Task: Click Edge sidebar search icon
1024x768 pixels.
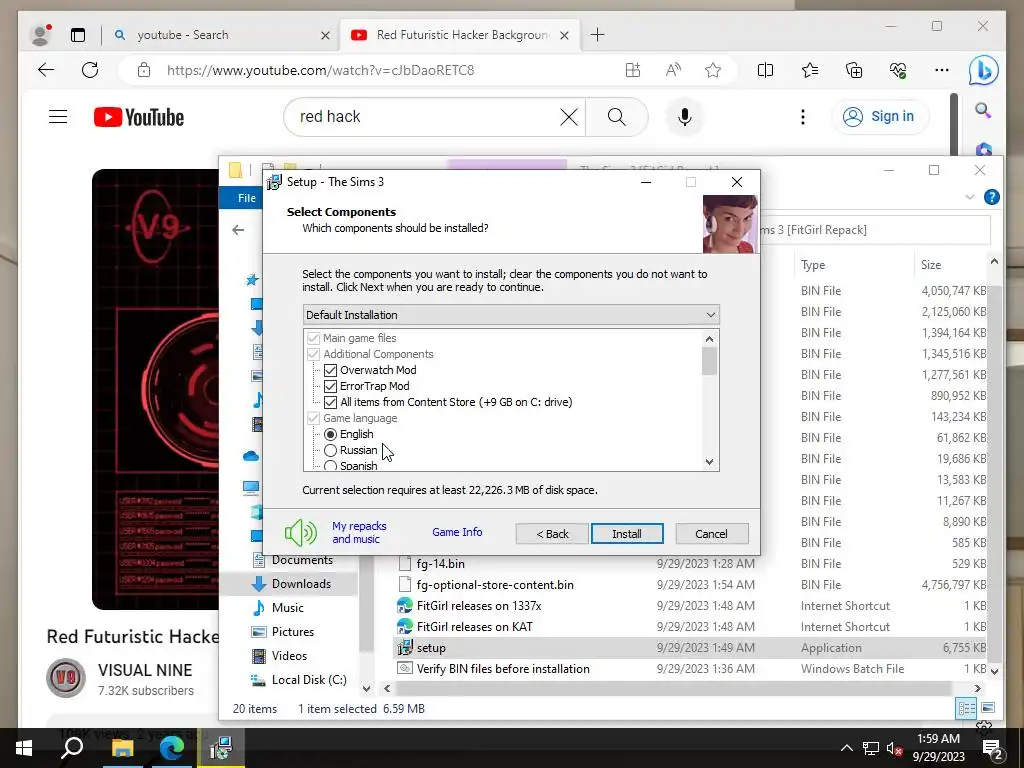Action: [x=983, y=110]
